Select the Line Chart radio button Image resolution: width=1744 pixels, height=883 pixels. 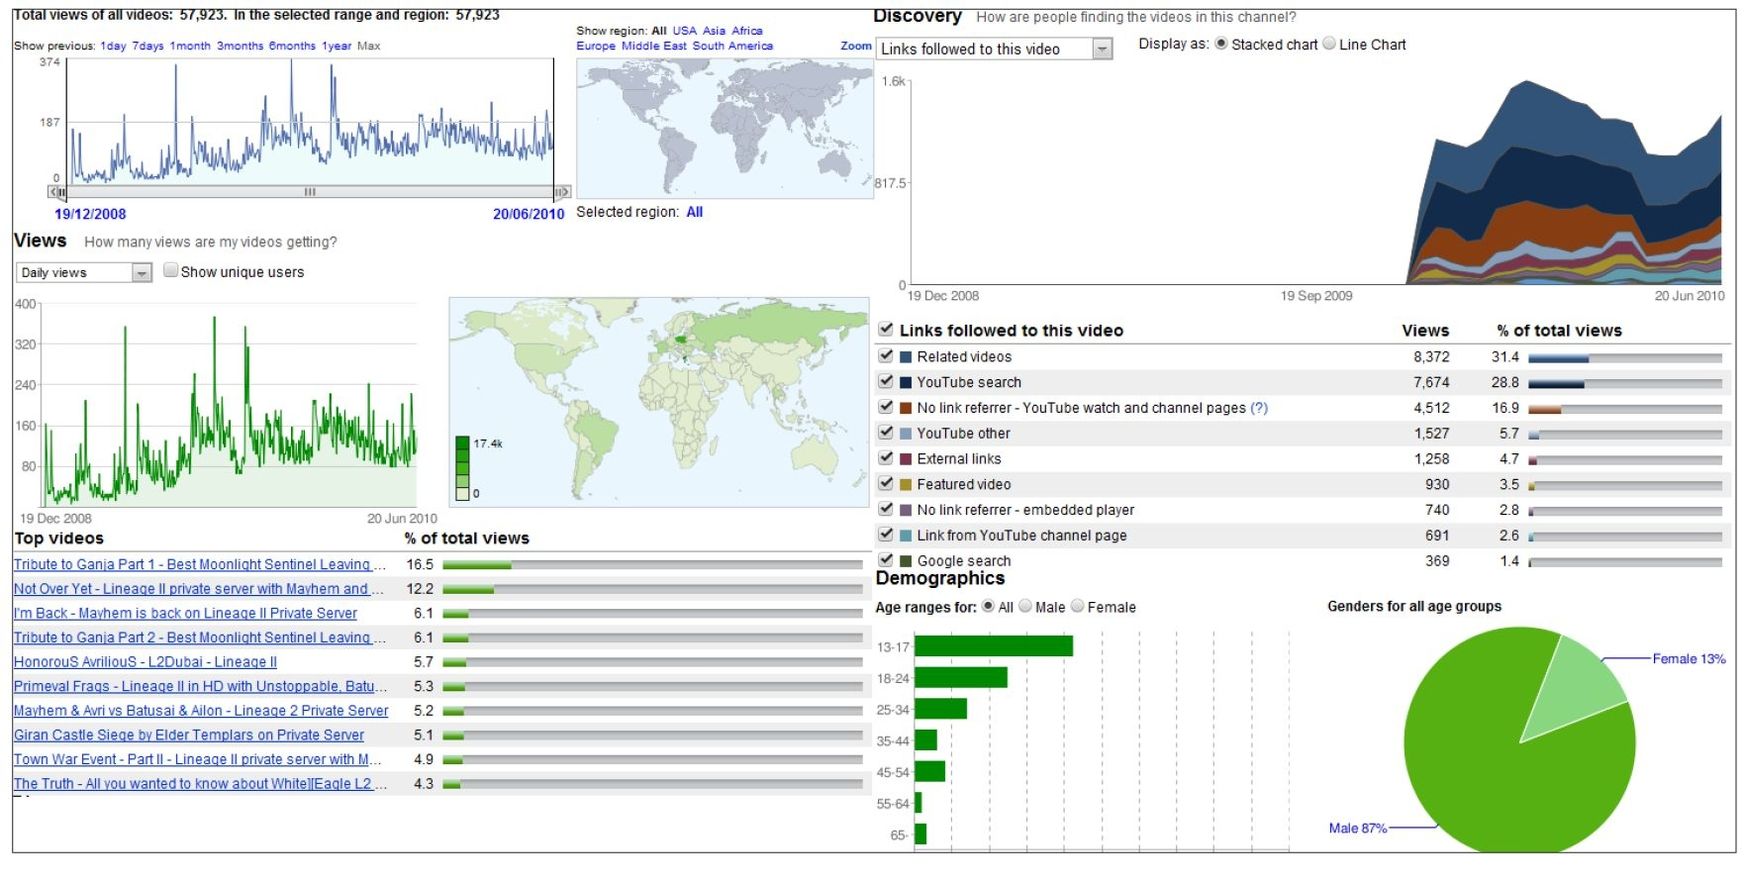point(1329,44)
